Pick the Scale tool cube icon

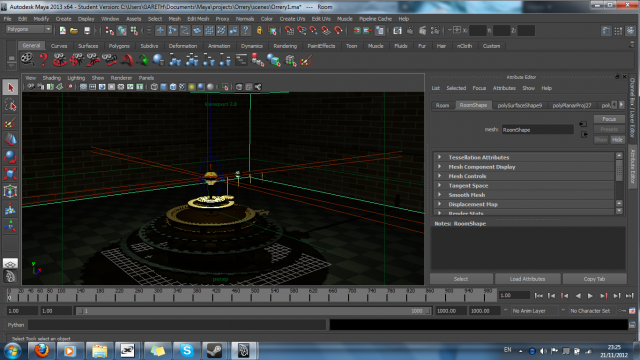[10, 174]
